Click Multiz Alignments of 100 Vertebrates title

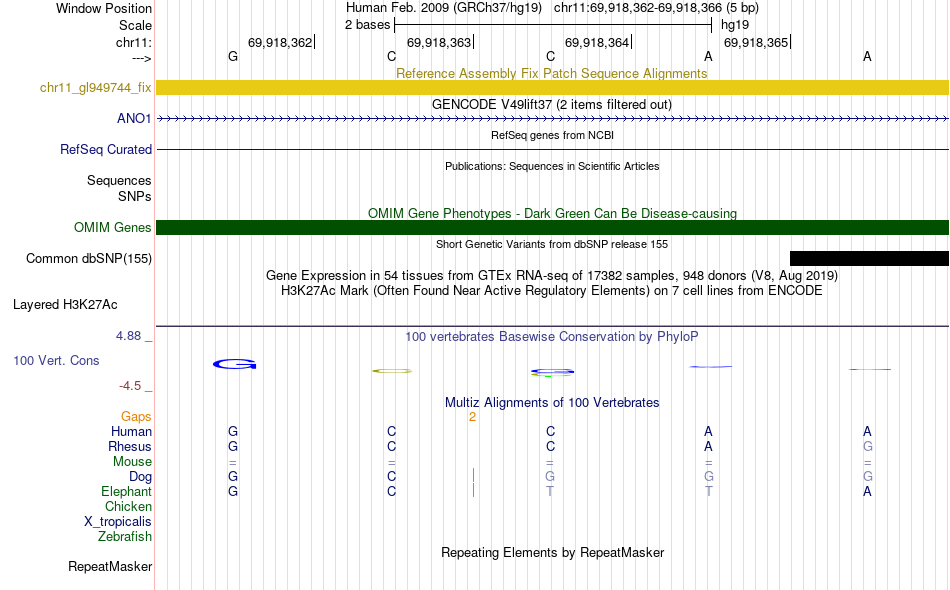coord(552,403)
